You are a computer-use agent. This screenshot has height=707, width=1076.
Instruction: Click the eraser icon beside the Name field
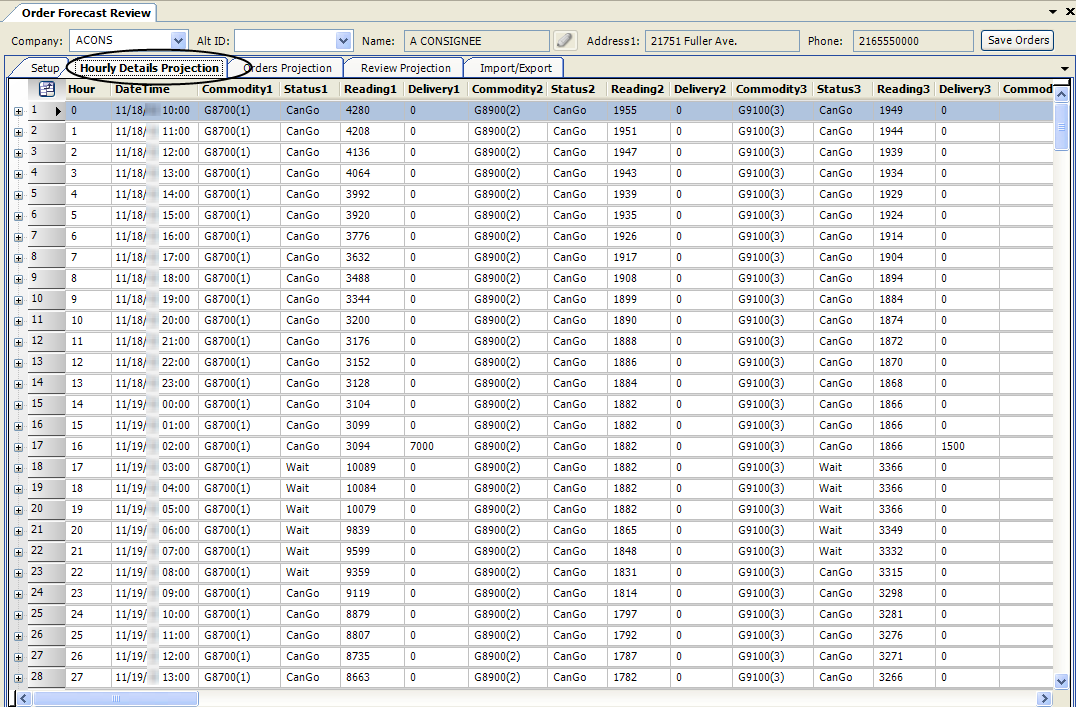point(566,41)
